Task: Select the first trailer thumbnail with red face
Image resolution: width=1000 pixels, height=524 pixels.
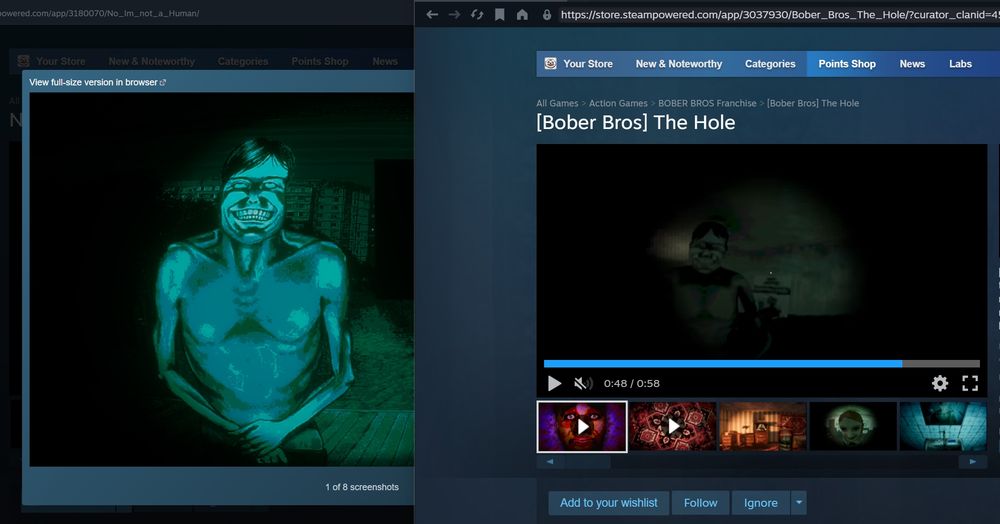Action: [x=582, y=426]
